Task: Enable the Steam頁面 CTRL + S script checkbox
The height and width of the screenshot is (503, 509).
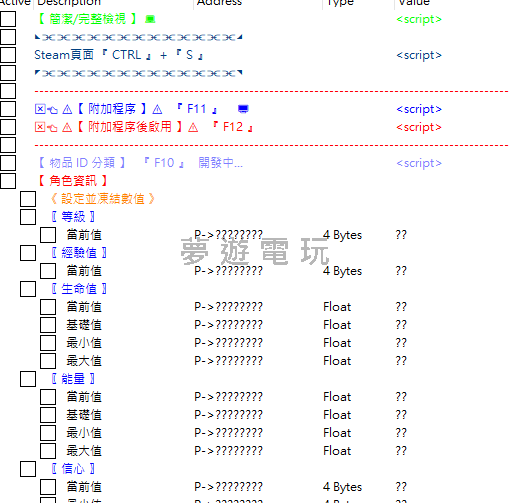Action: (8, 55)
